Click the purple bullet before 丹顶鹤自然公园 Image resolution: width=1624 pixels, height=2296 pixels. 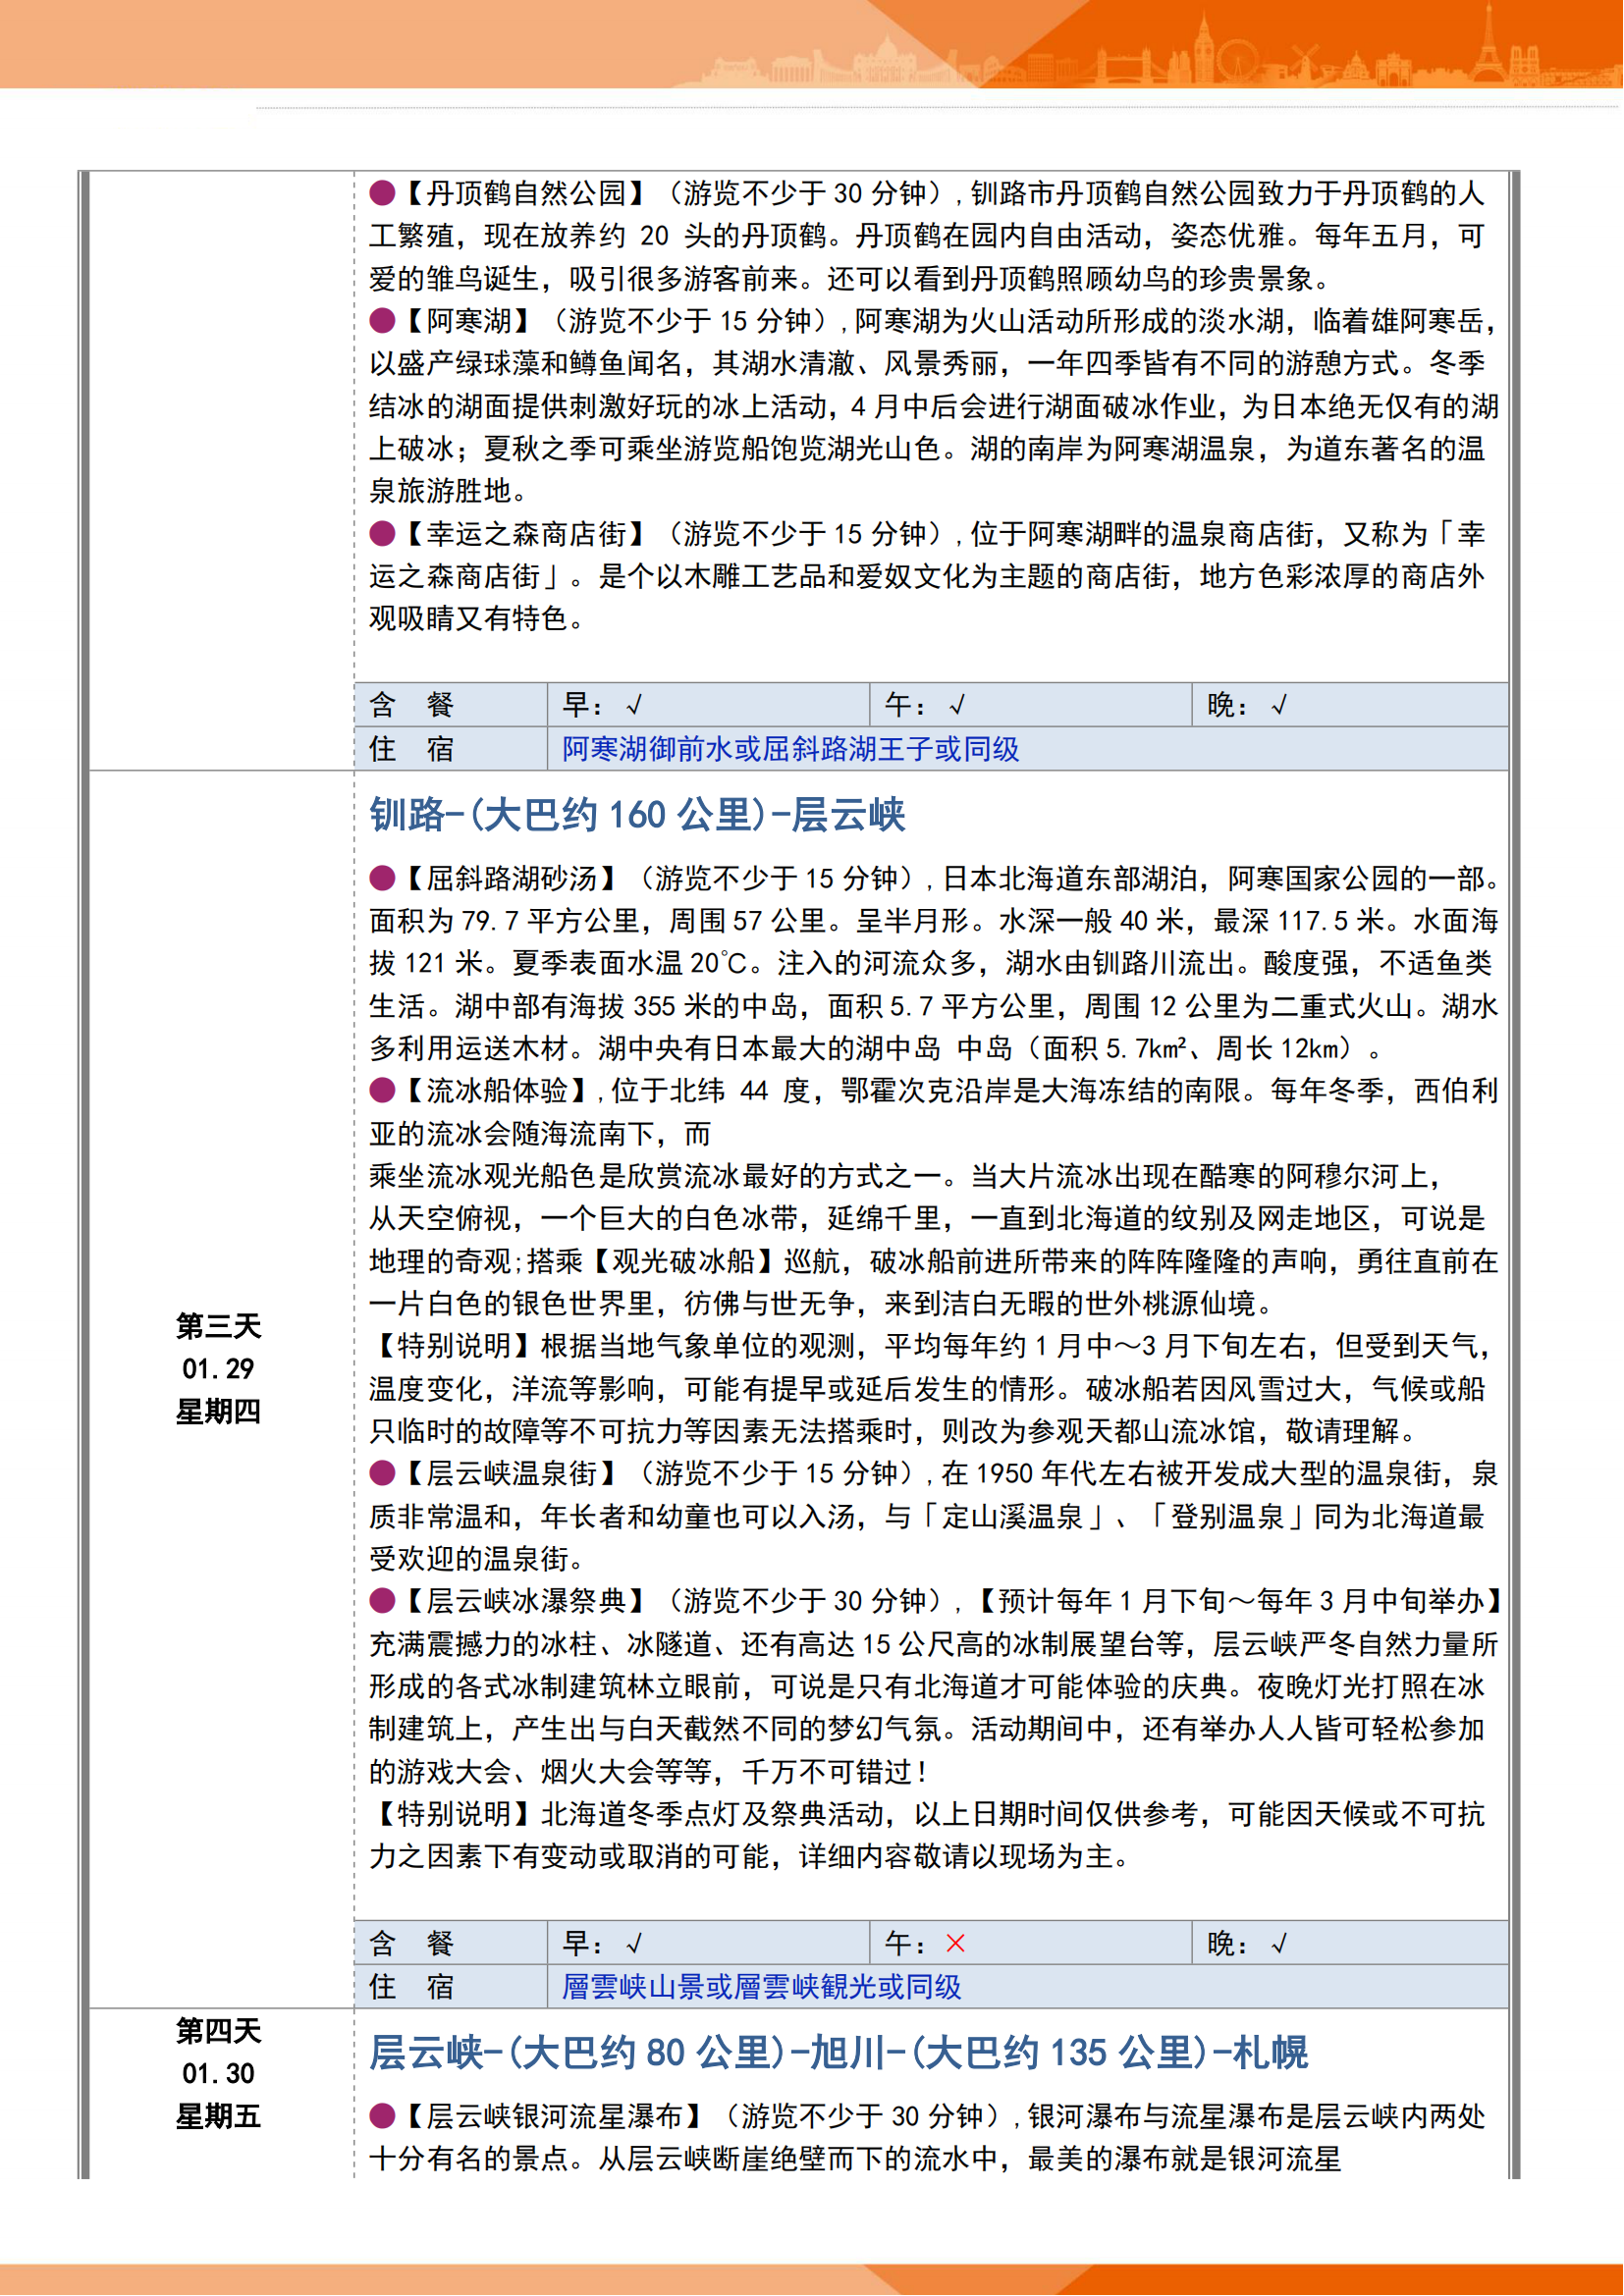[382, 193]
